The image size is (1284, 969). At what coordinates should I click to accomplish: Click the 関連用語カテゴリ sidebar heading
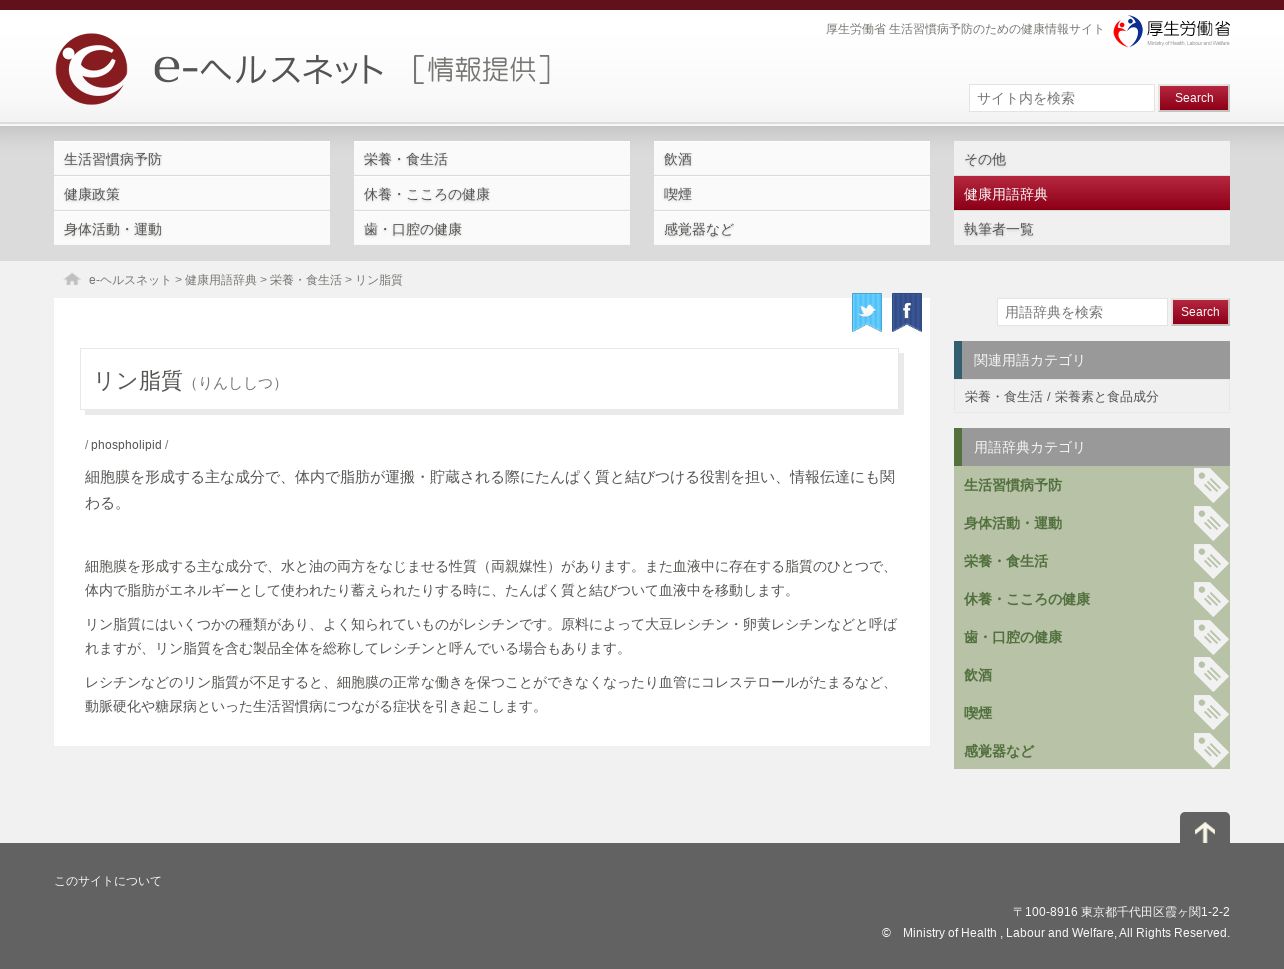tap(1092, 360)
